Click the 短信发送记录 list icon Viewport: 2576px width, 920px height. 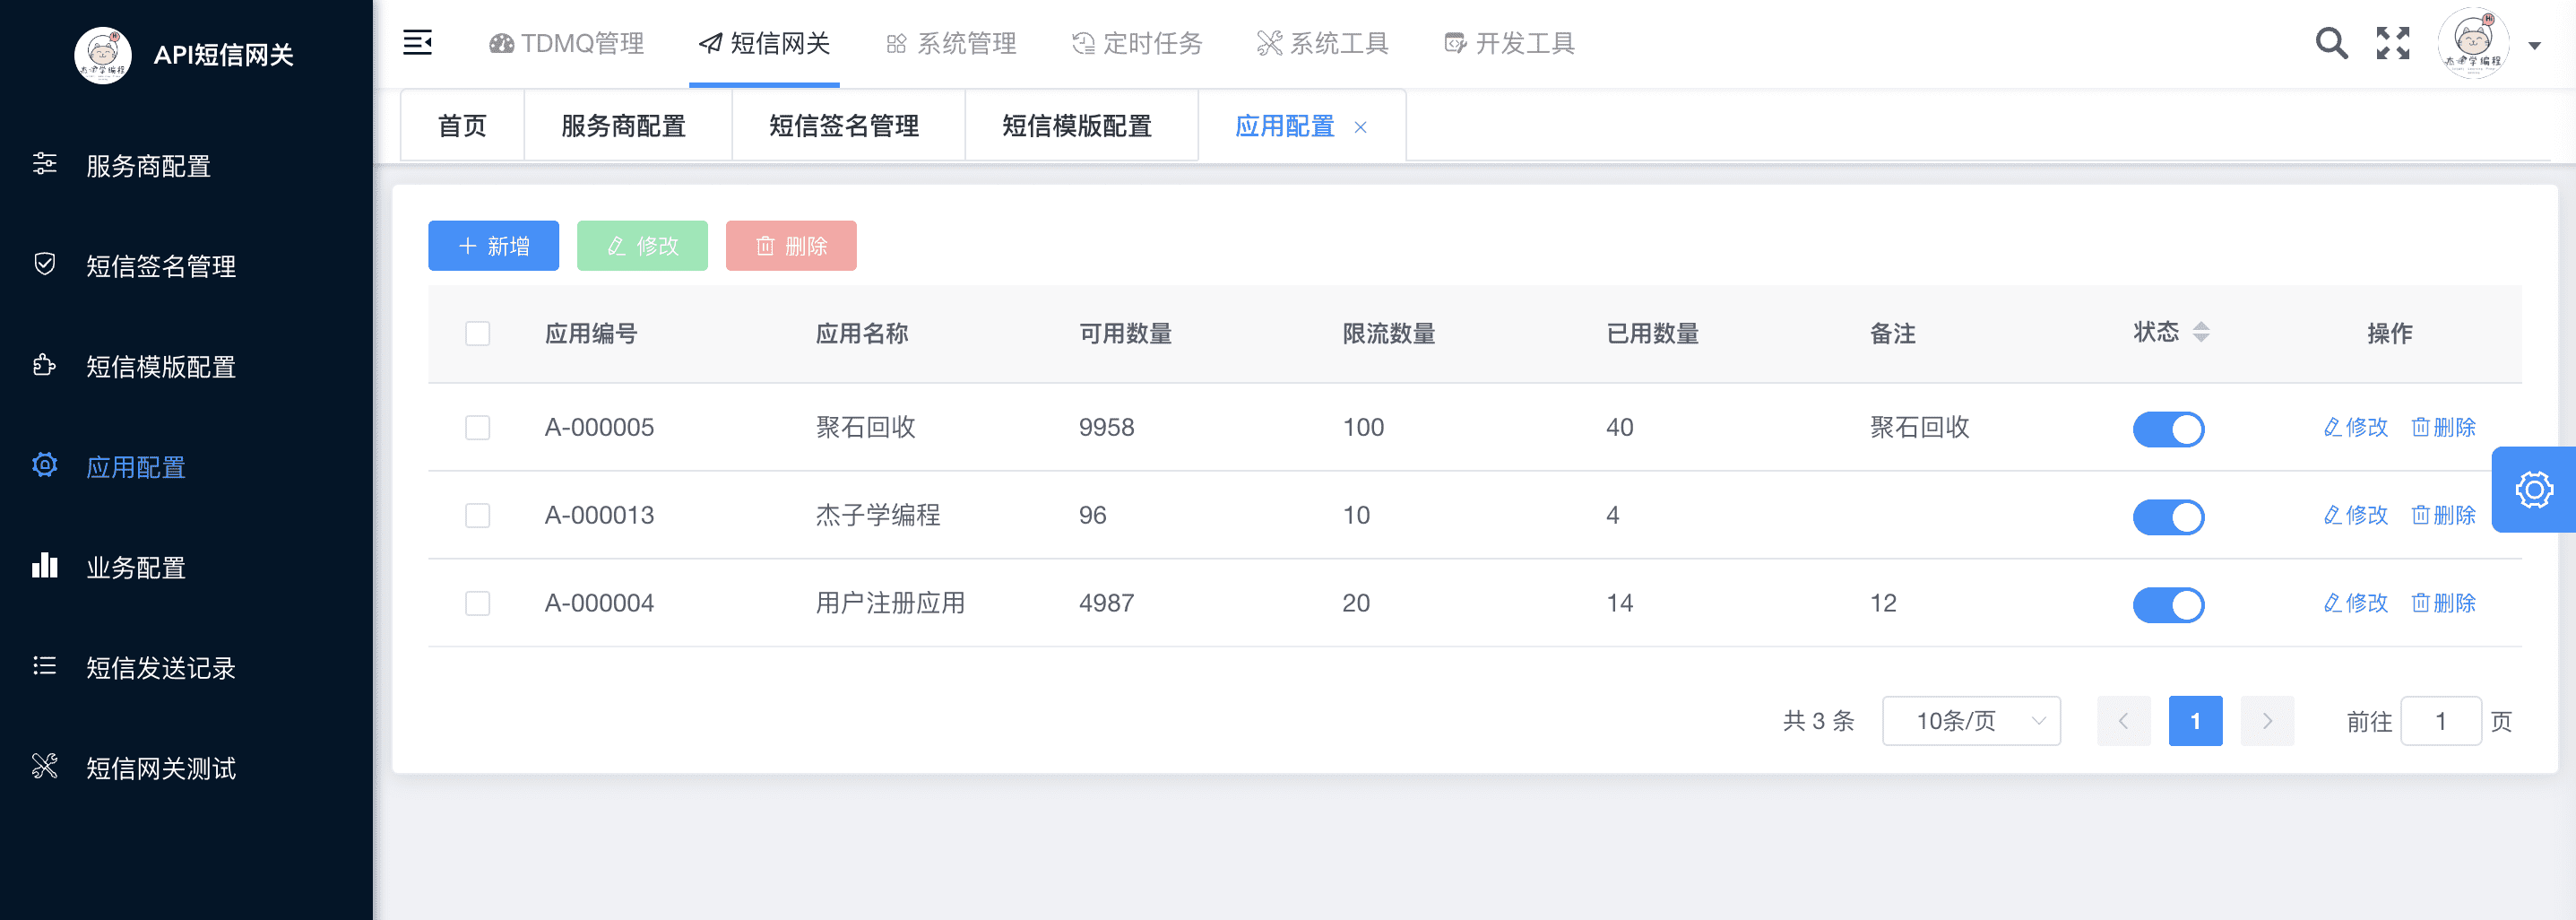[44, 666]
